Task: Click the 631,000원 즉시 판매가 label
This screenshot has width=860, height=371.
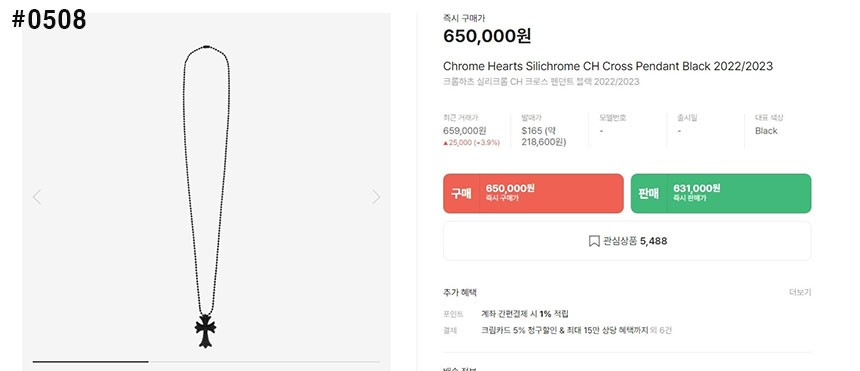Action: [x=697, y=193]
